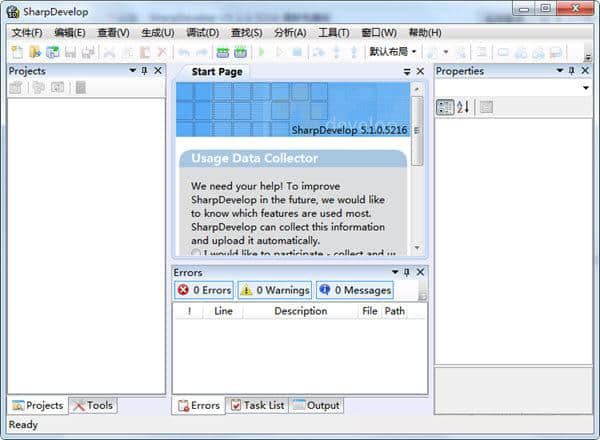Toggle the 0 Warnings filter

point(275,290)
